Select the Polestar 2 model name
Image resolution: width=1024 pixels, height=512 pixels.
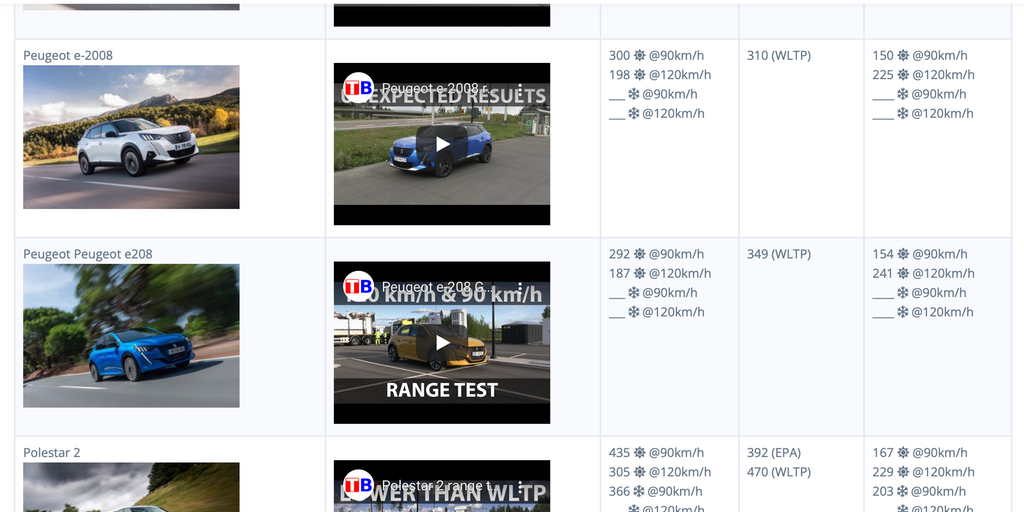(52, 453)
